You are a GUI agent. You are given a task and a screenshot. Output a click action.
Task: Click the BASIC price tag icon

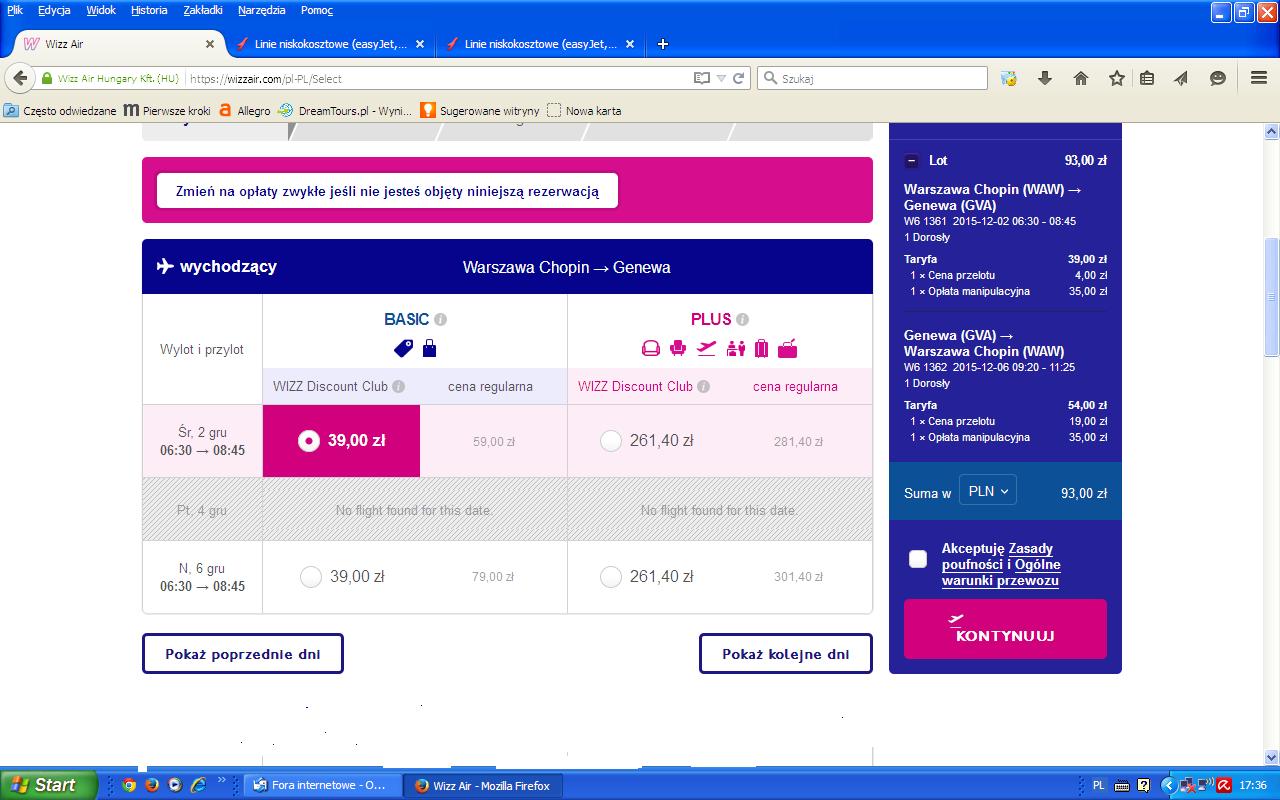click(403, 348)
